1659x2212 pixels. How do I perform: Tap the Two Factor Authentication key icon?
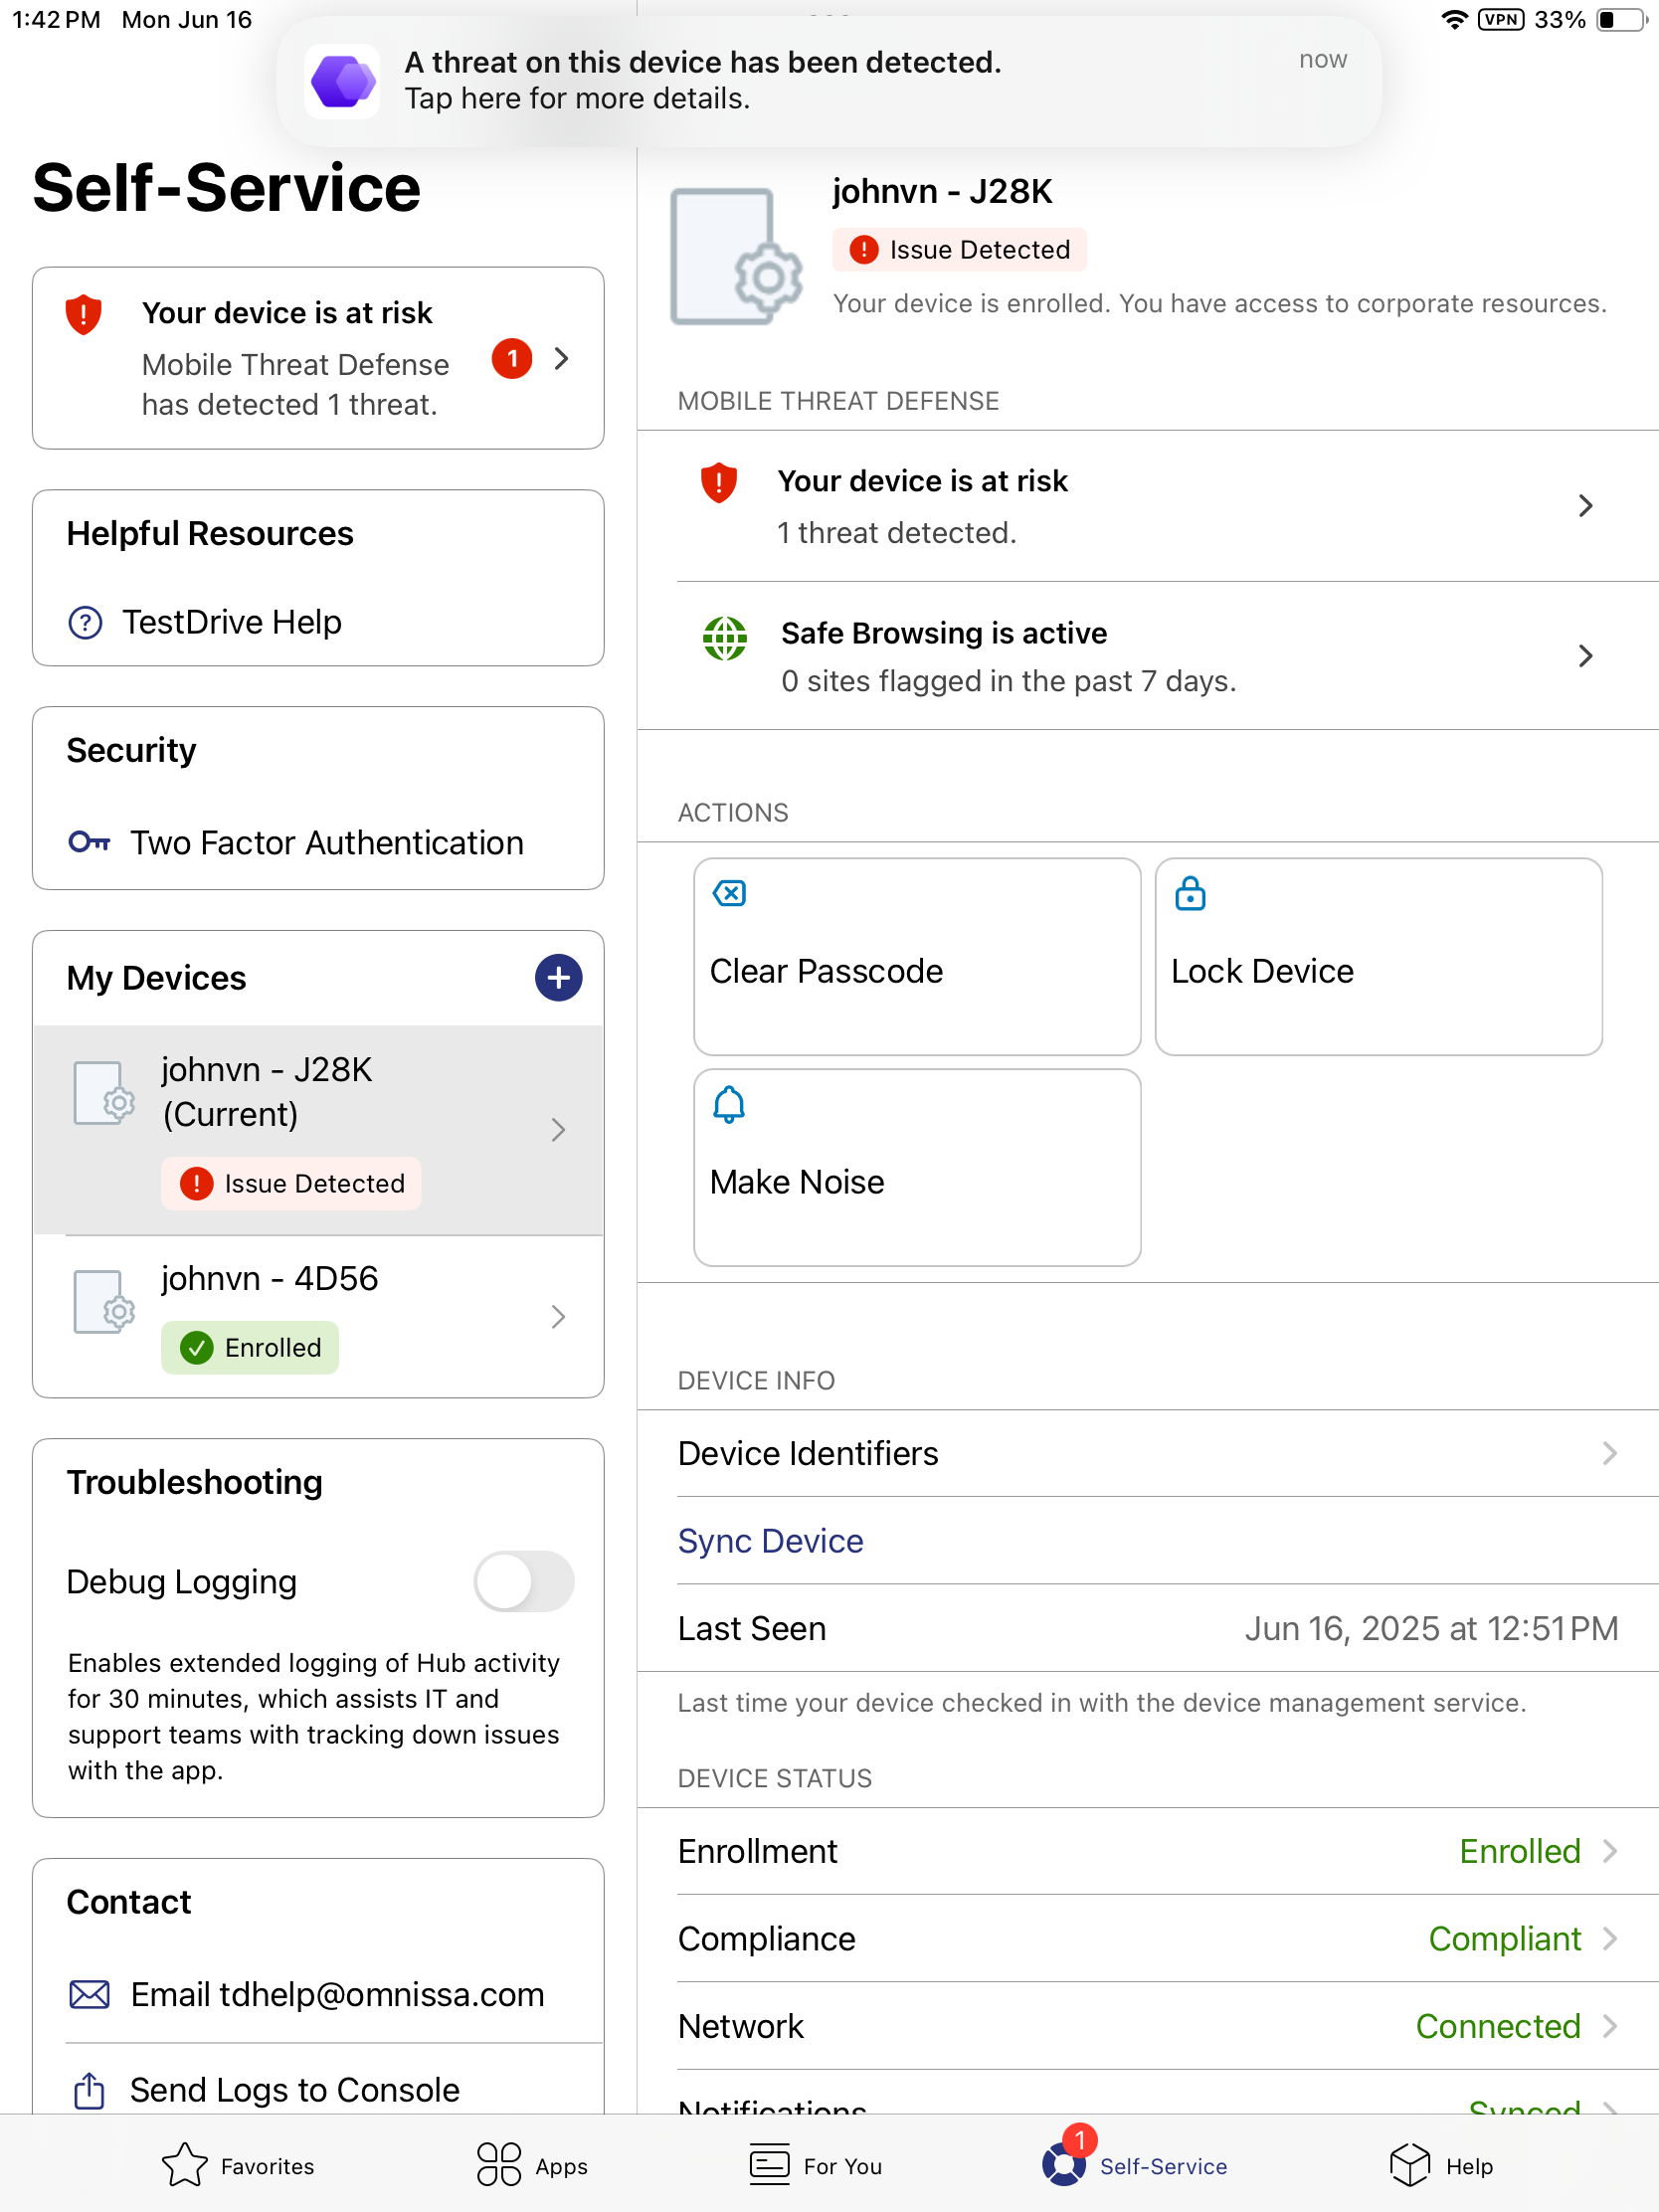[89, 842]
